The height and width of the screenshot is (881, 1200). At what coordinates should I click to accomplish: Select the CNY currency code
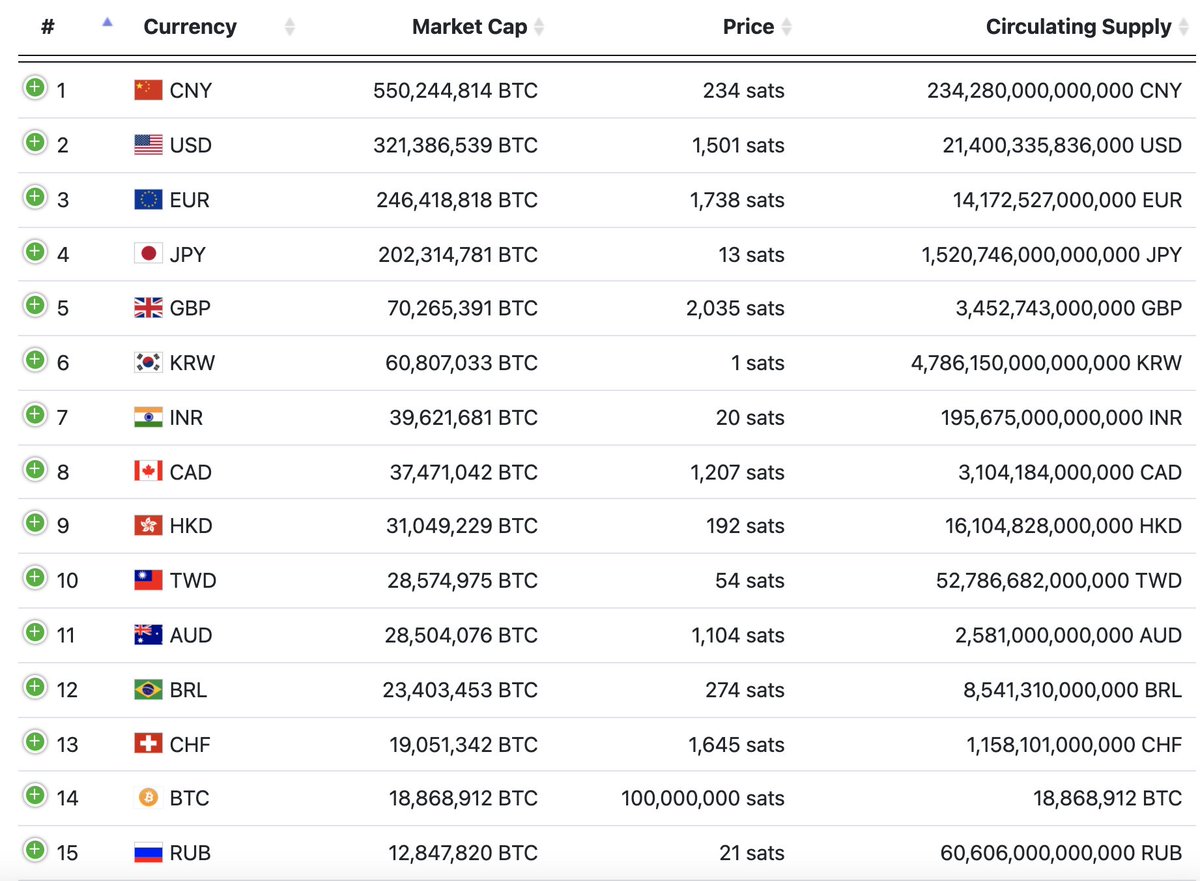(191, 90)
